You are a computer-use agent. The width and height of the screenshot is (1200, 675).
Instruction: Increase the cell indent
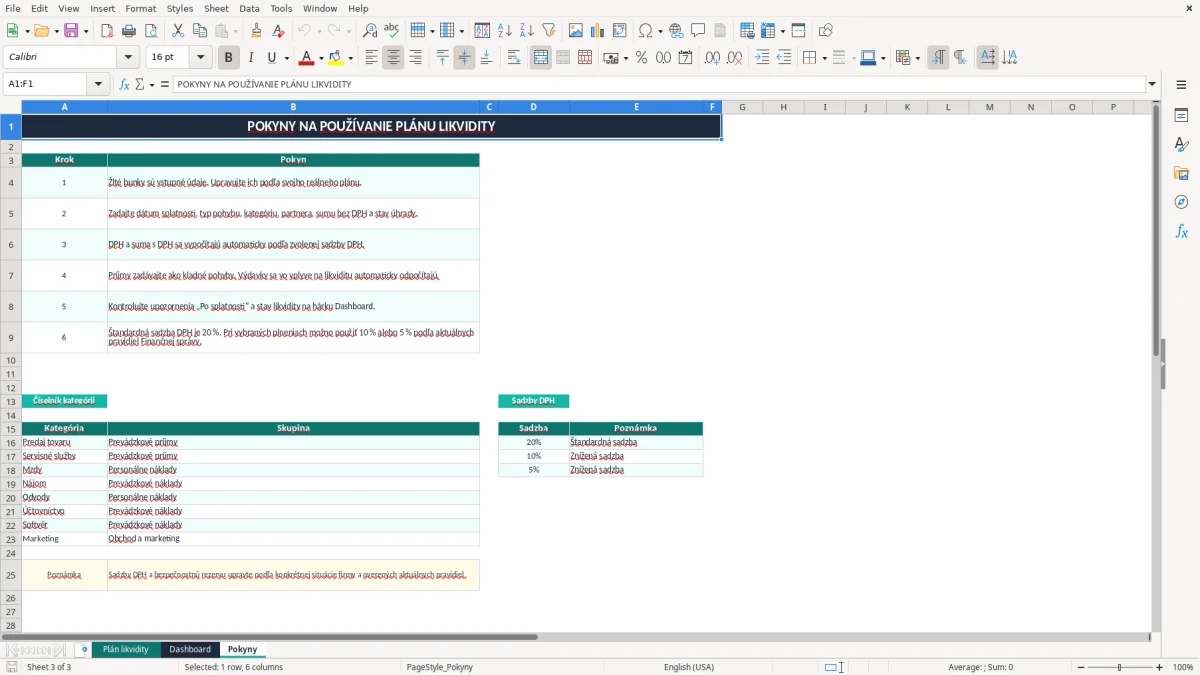tap(762, 58)
